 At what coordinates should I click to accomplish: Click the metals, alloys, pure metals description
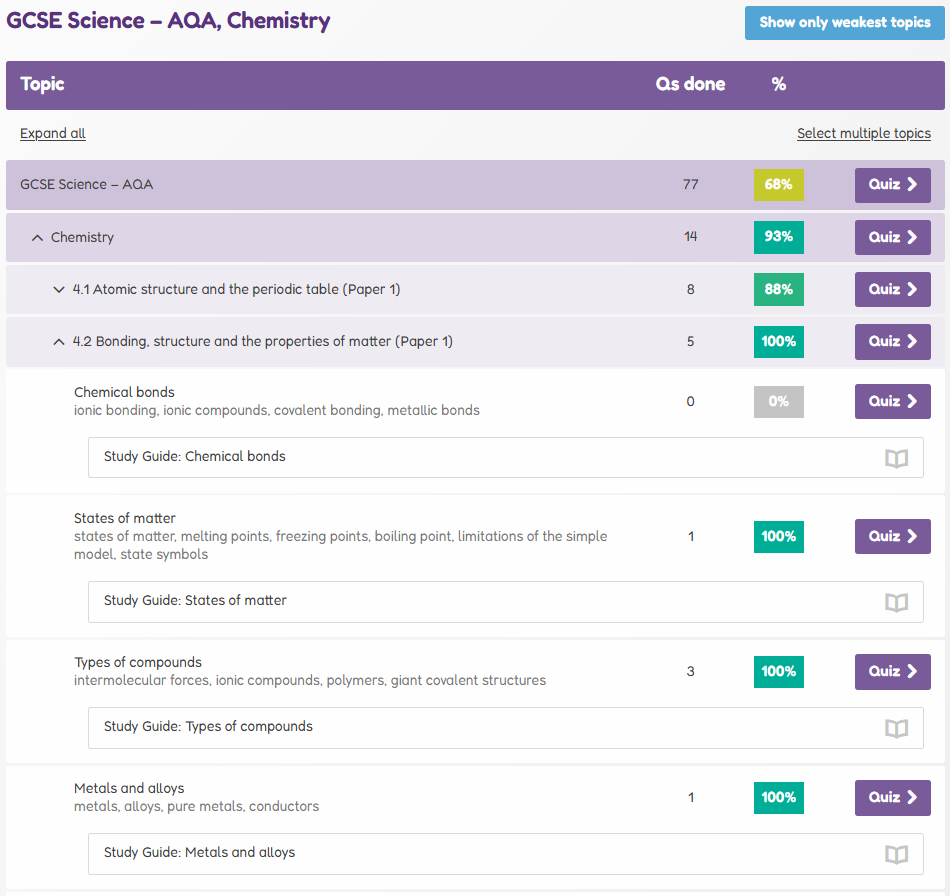(x=196, y=807)
